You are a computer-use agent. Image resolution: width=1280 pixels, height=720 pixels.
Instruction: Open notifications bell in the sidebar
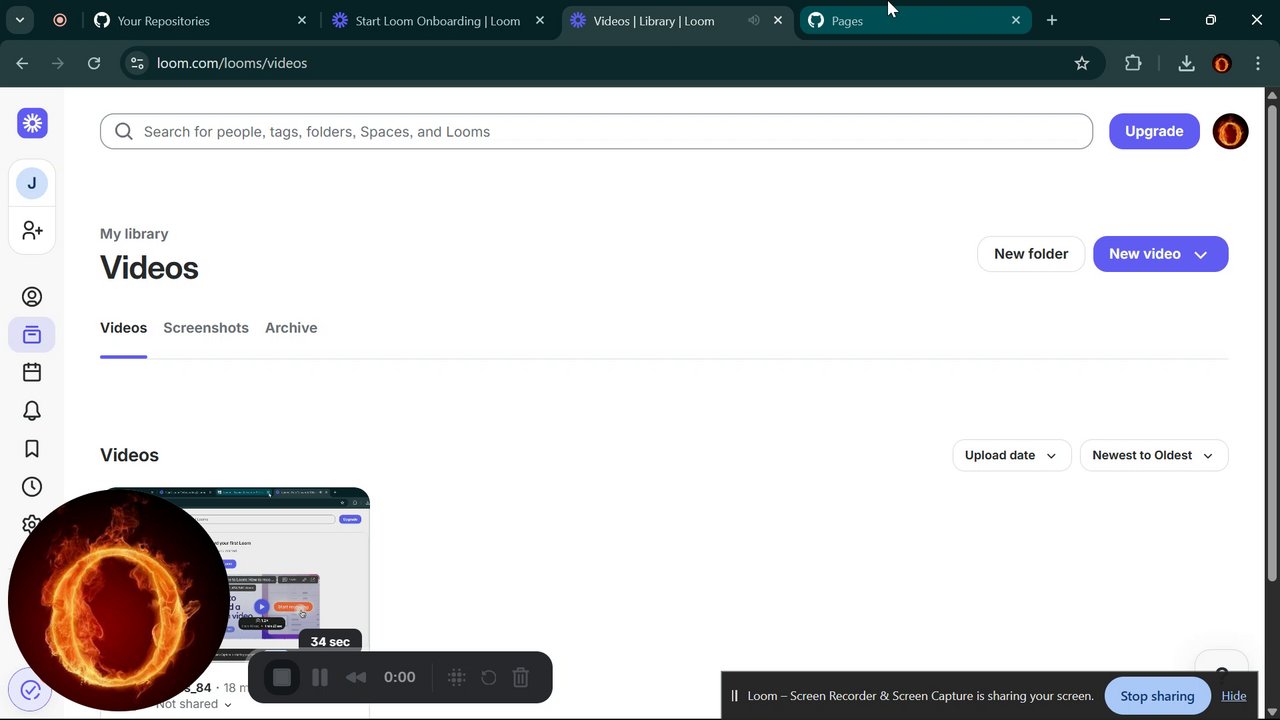click(32, 411)
